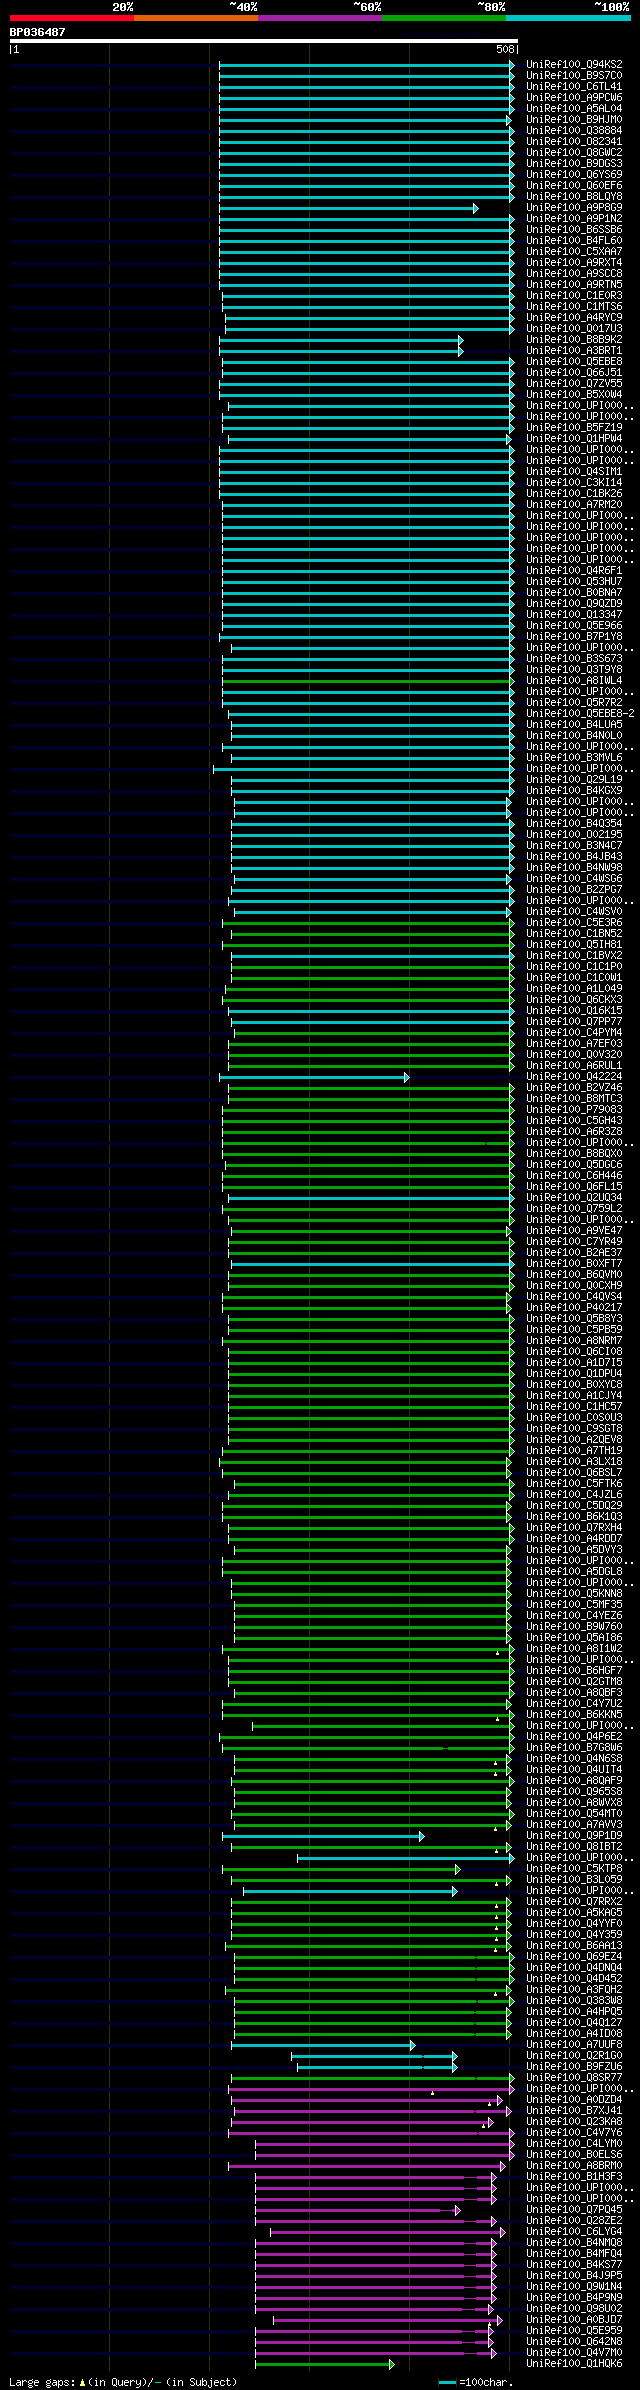Click the green segment of the identity scale

pyautogui.click(x=444, y=18)
